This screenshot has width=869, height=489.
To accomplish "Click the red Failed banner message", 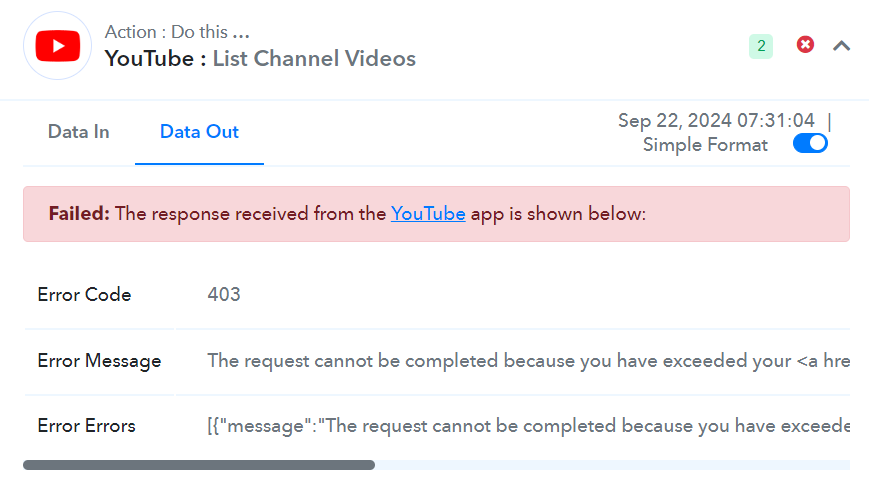I will (436, 214).
